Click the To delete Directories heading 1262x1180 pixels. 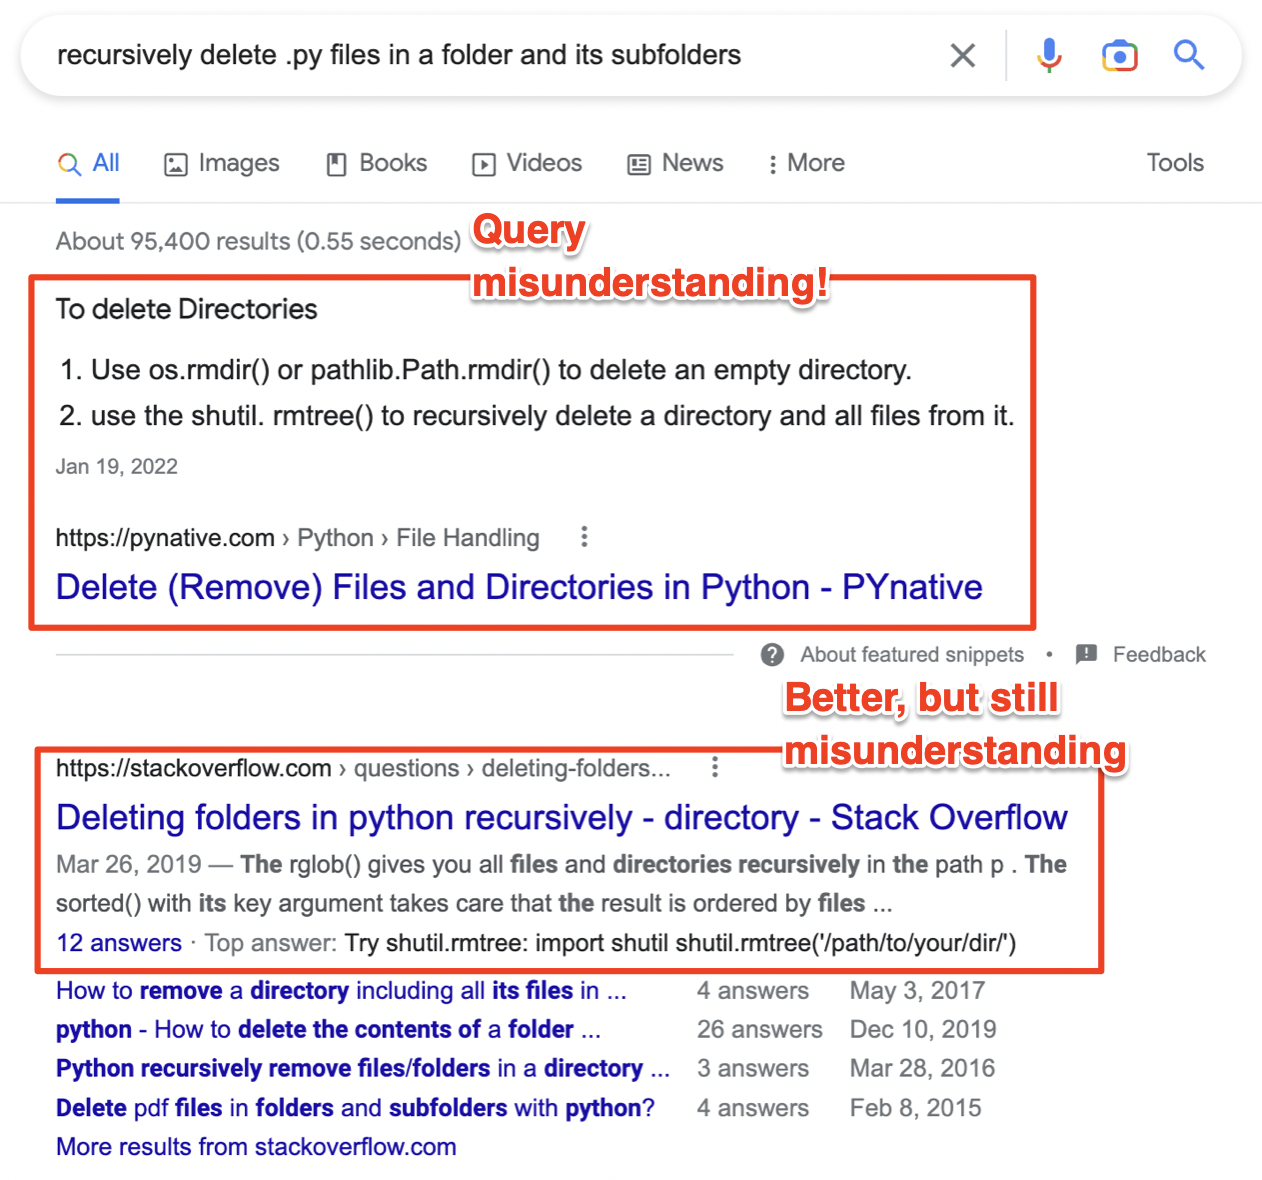point(186,309)
